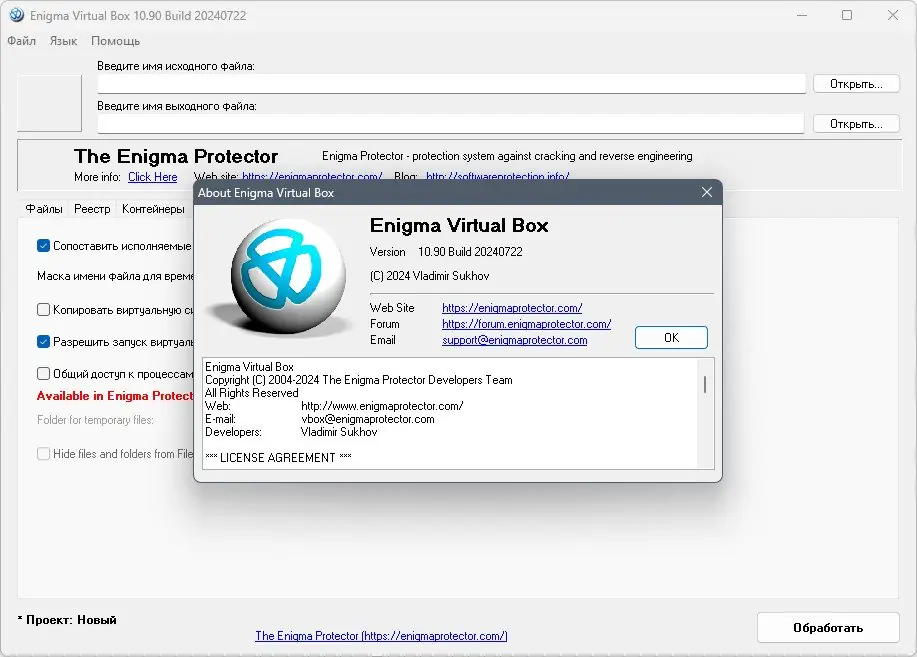This screenshot has width=917, height=657.
Task: Enable Общий доступ к процессам checkbox
Action: point(43,373)
